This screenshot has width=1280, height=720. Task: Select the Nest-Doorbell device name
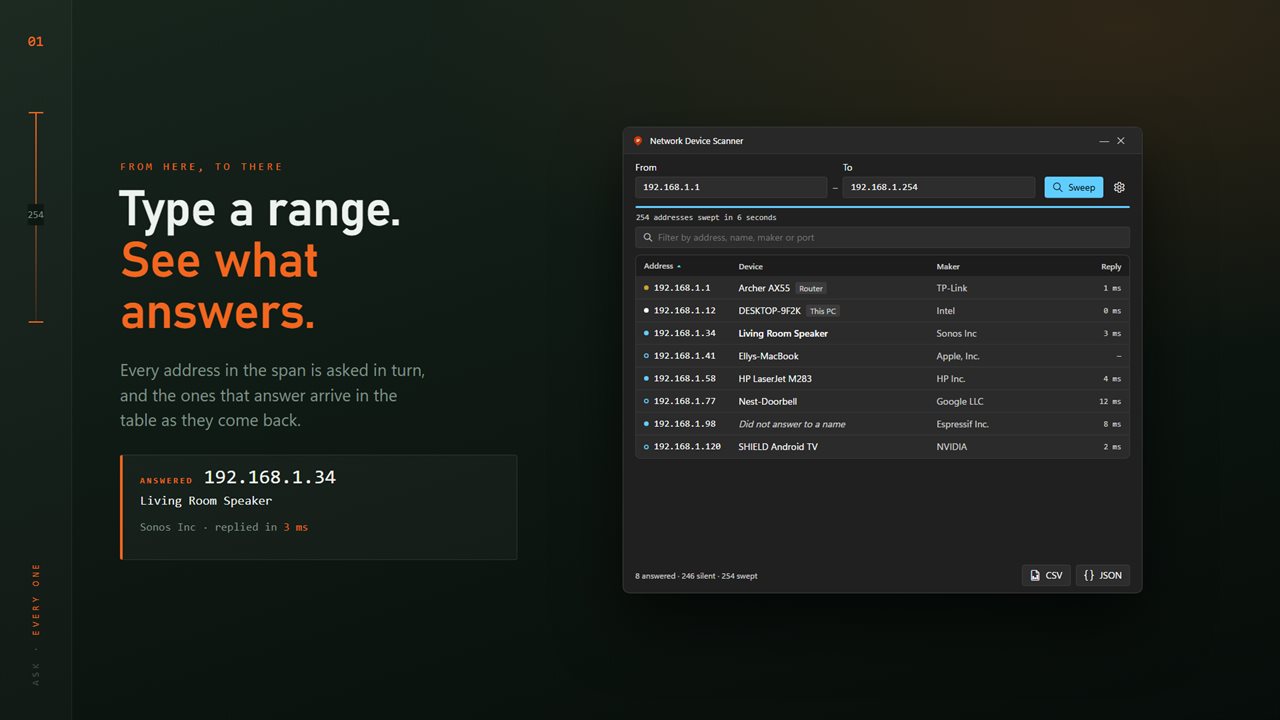coord(768,401)
